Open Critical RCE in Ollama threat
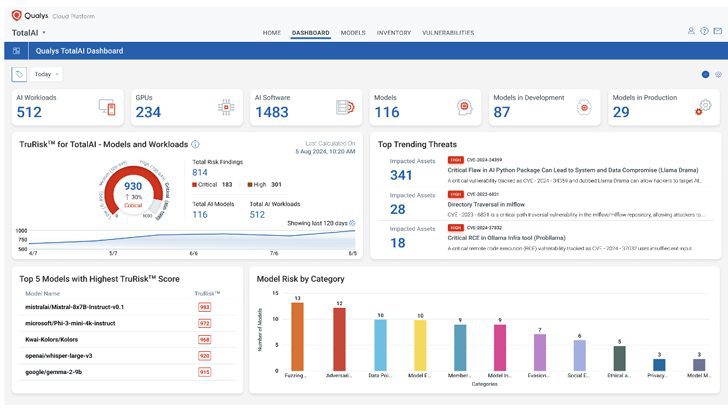 point(507,238)
